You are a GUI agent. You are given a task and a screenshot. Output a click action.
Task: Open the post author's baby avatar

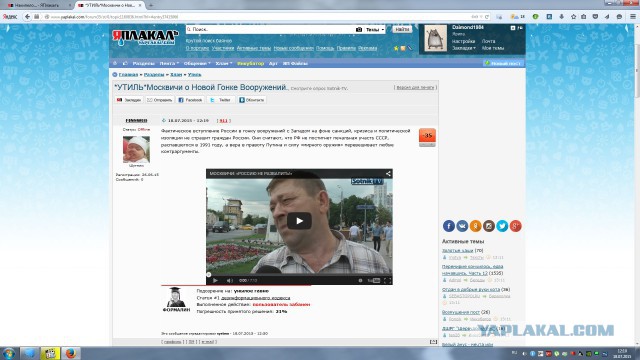[136, 149]
